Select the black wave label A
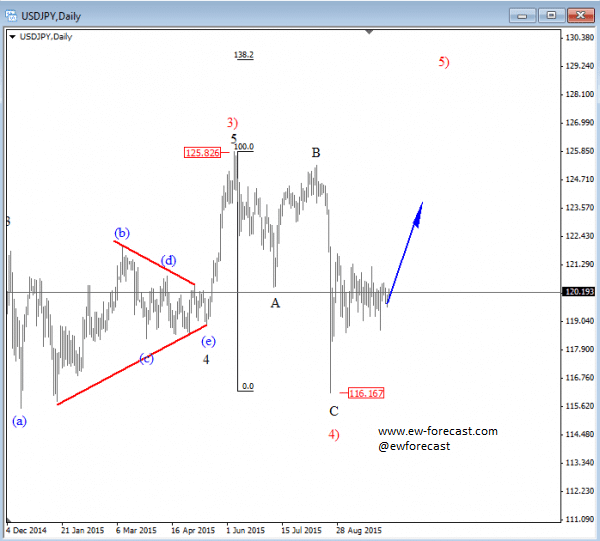600x541 pixels. click(275, 303)
